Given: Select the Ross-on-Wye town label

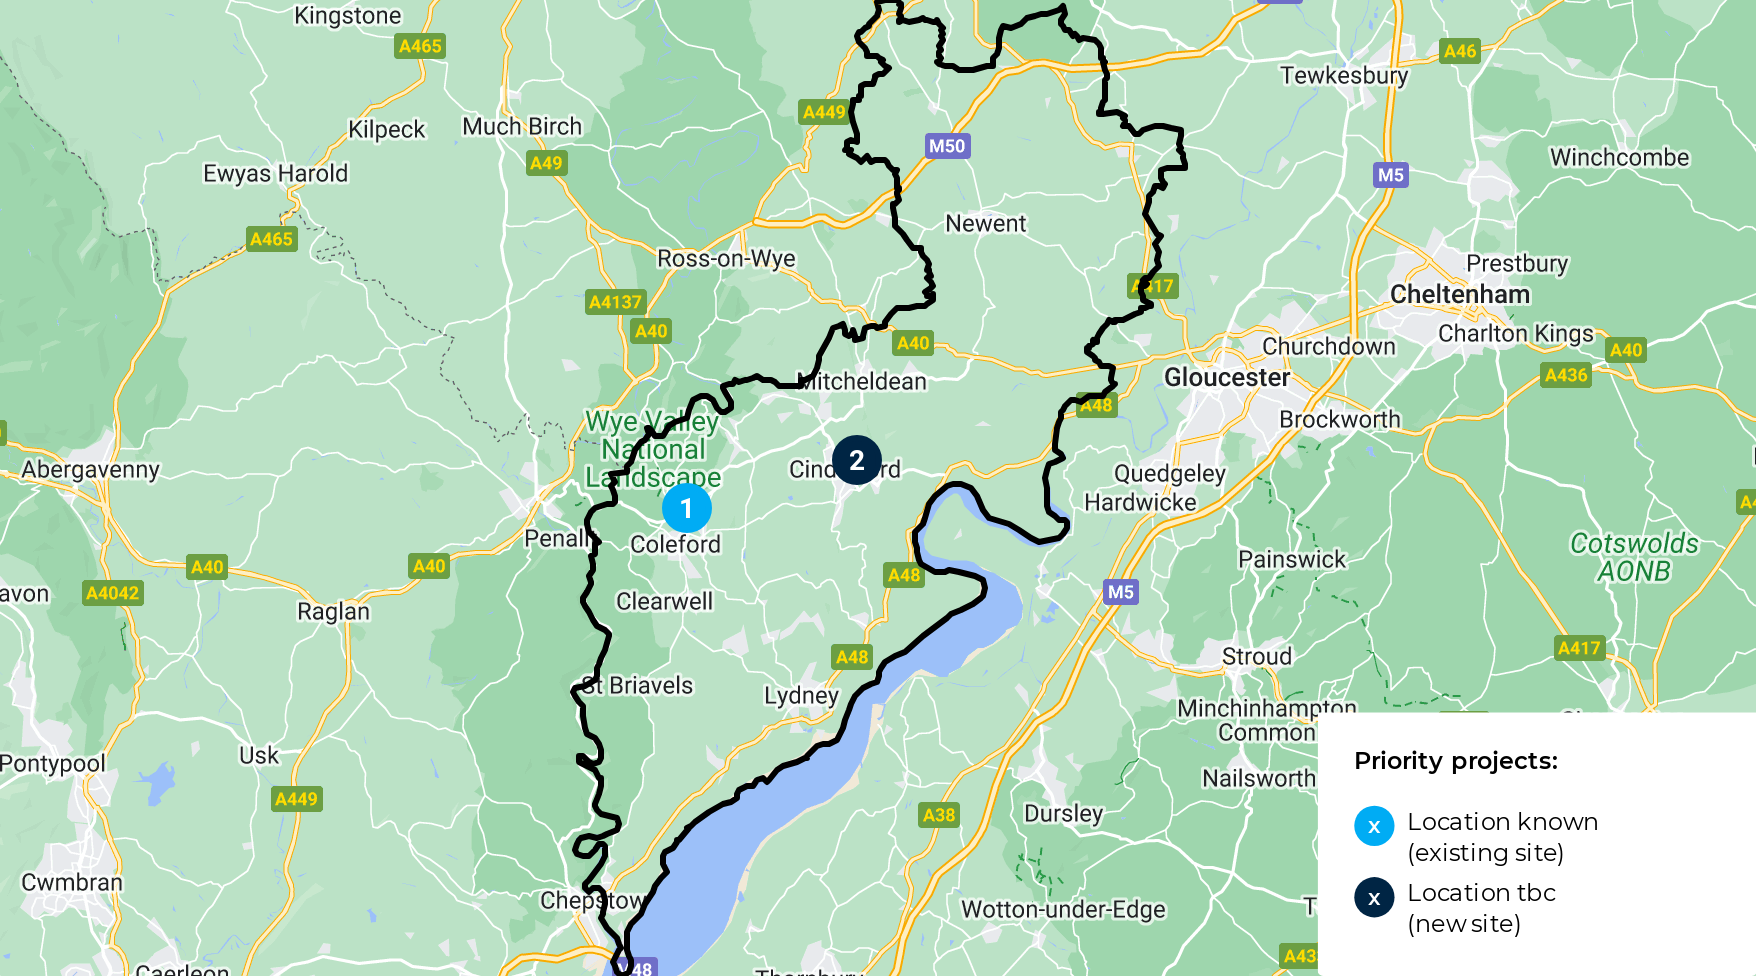Looking at the screenshot, I should [x=726, y=258].
